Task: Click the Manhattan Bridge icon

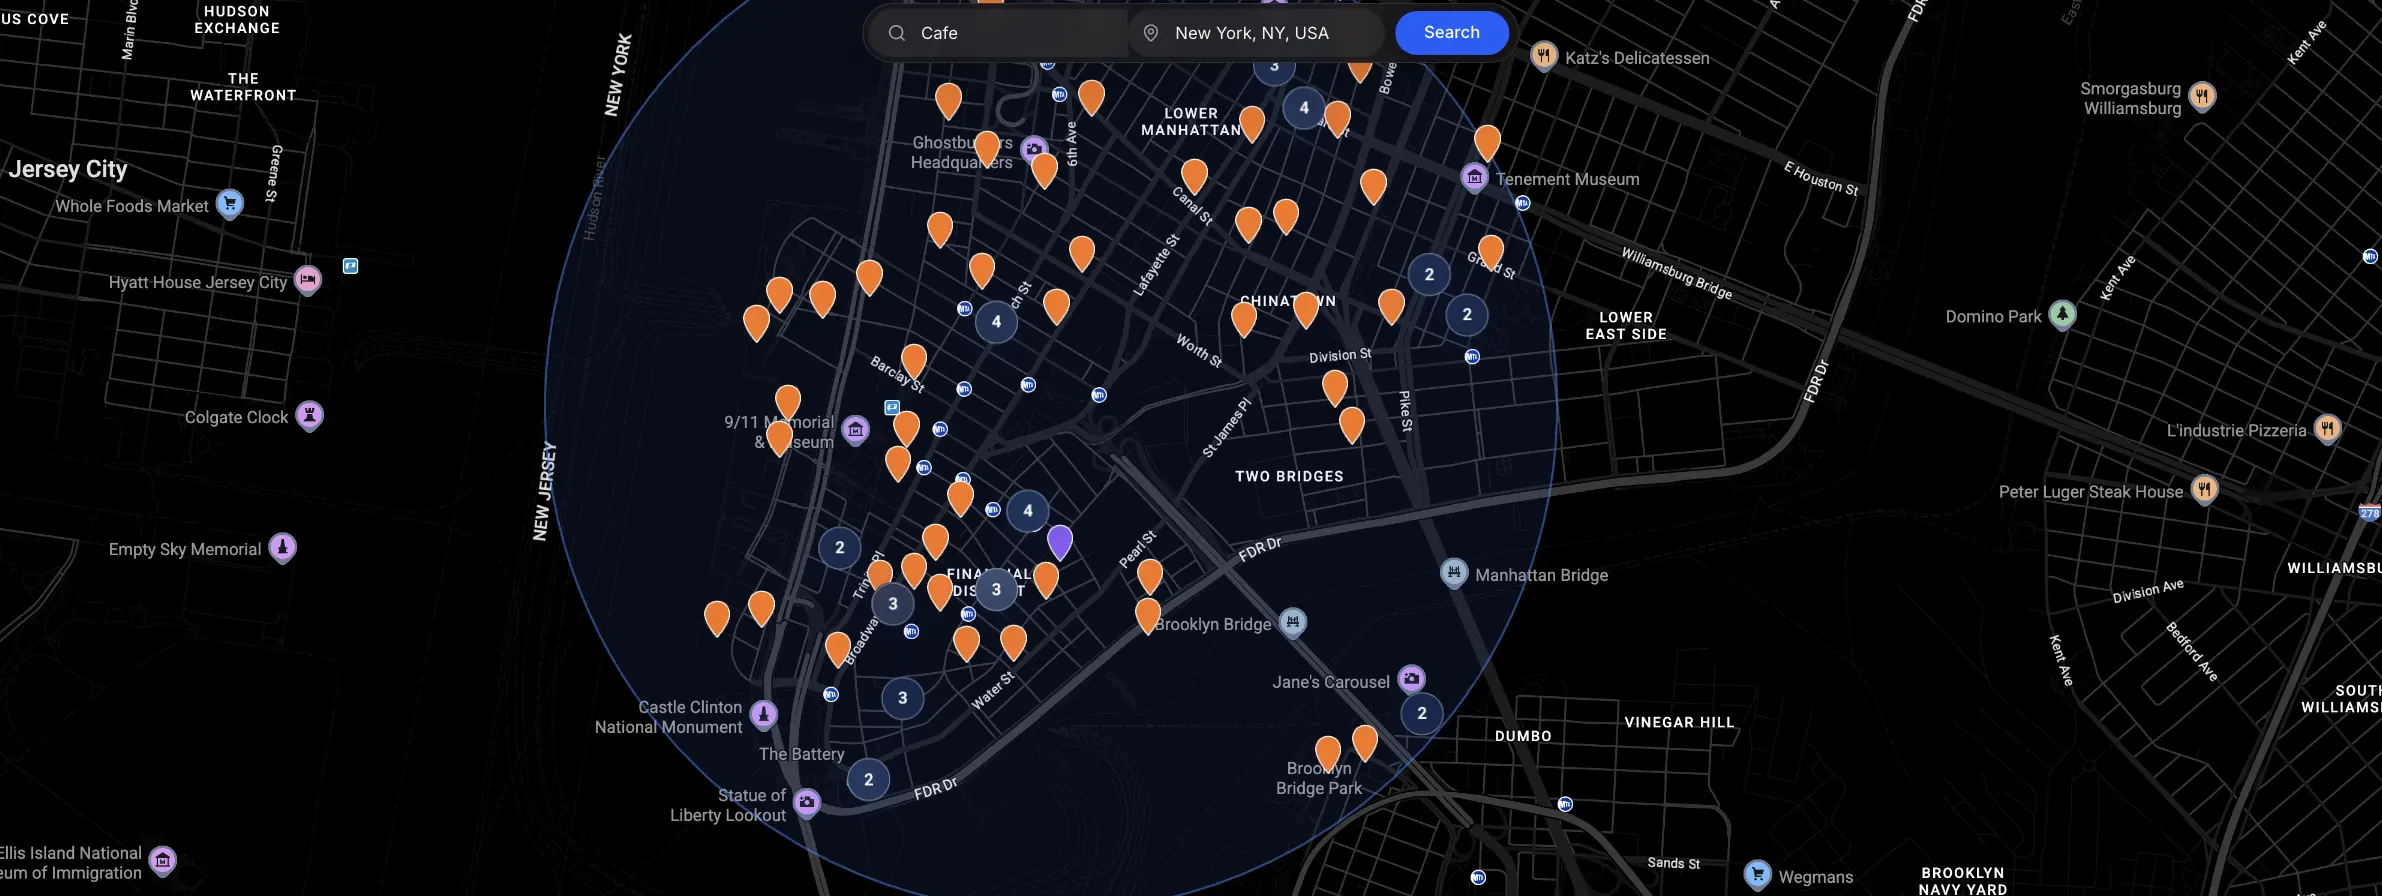Action: pos(1454,573)
